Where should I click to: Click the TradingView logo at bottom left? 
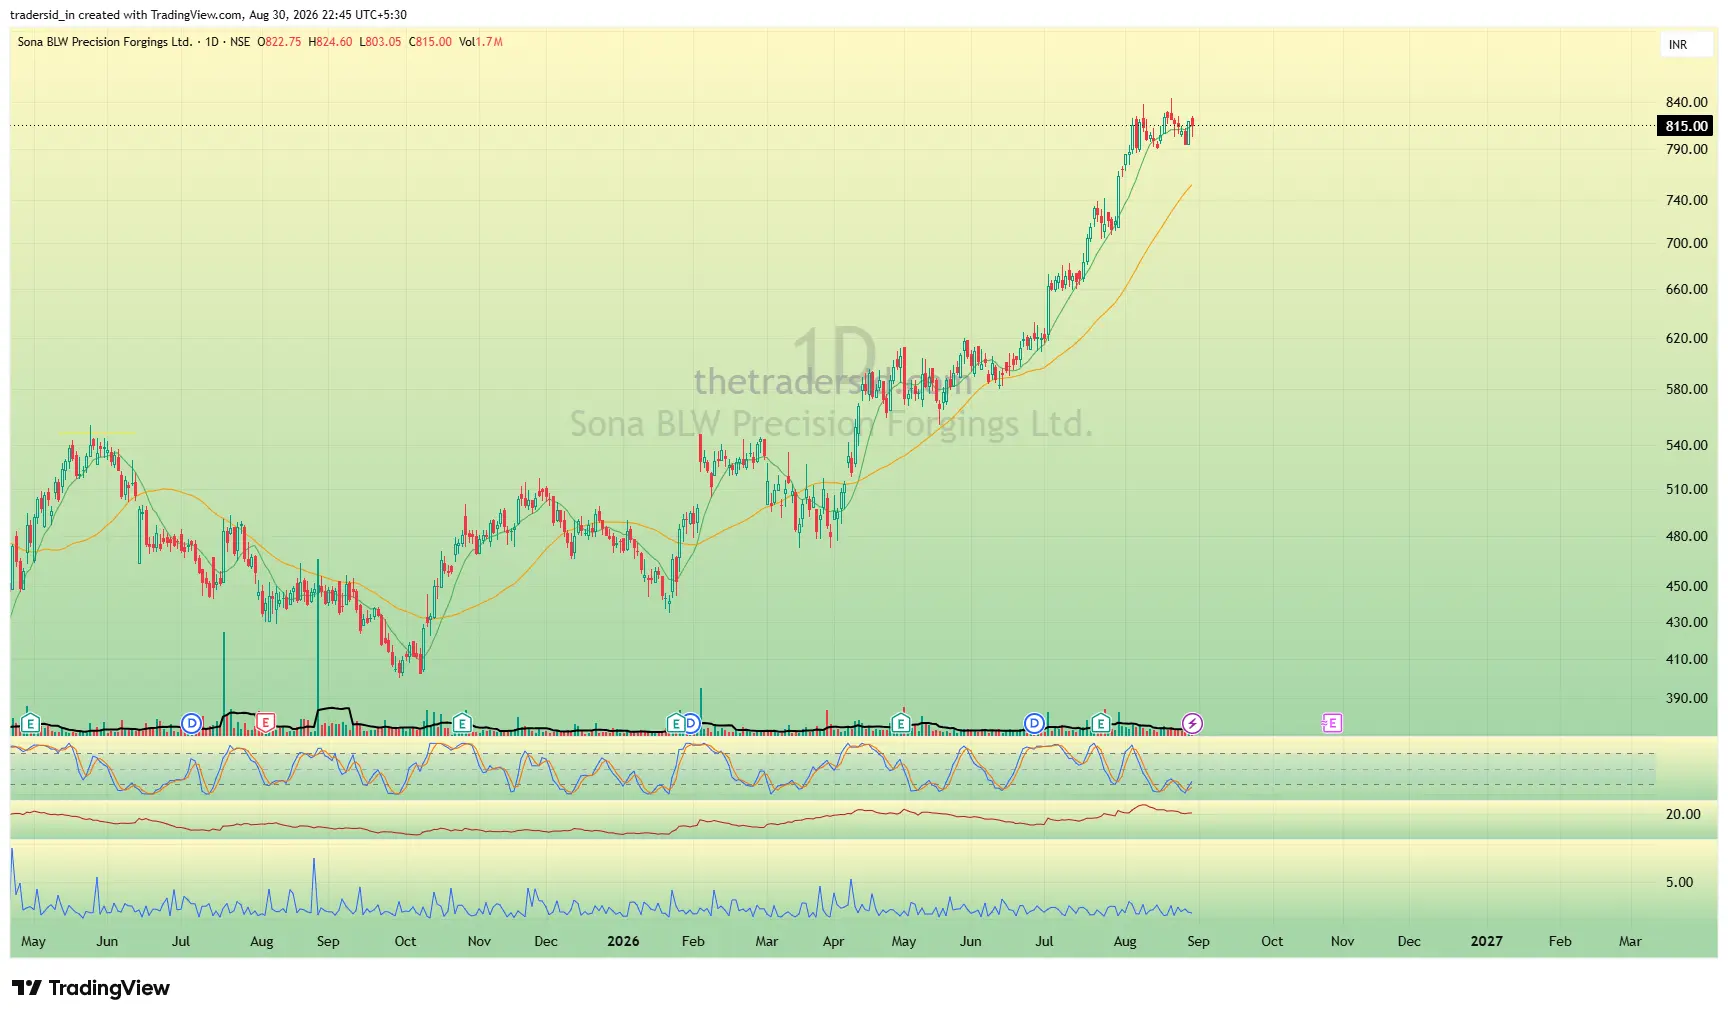(x=91, y=988)
